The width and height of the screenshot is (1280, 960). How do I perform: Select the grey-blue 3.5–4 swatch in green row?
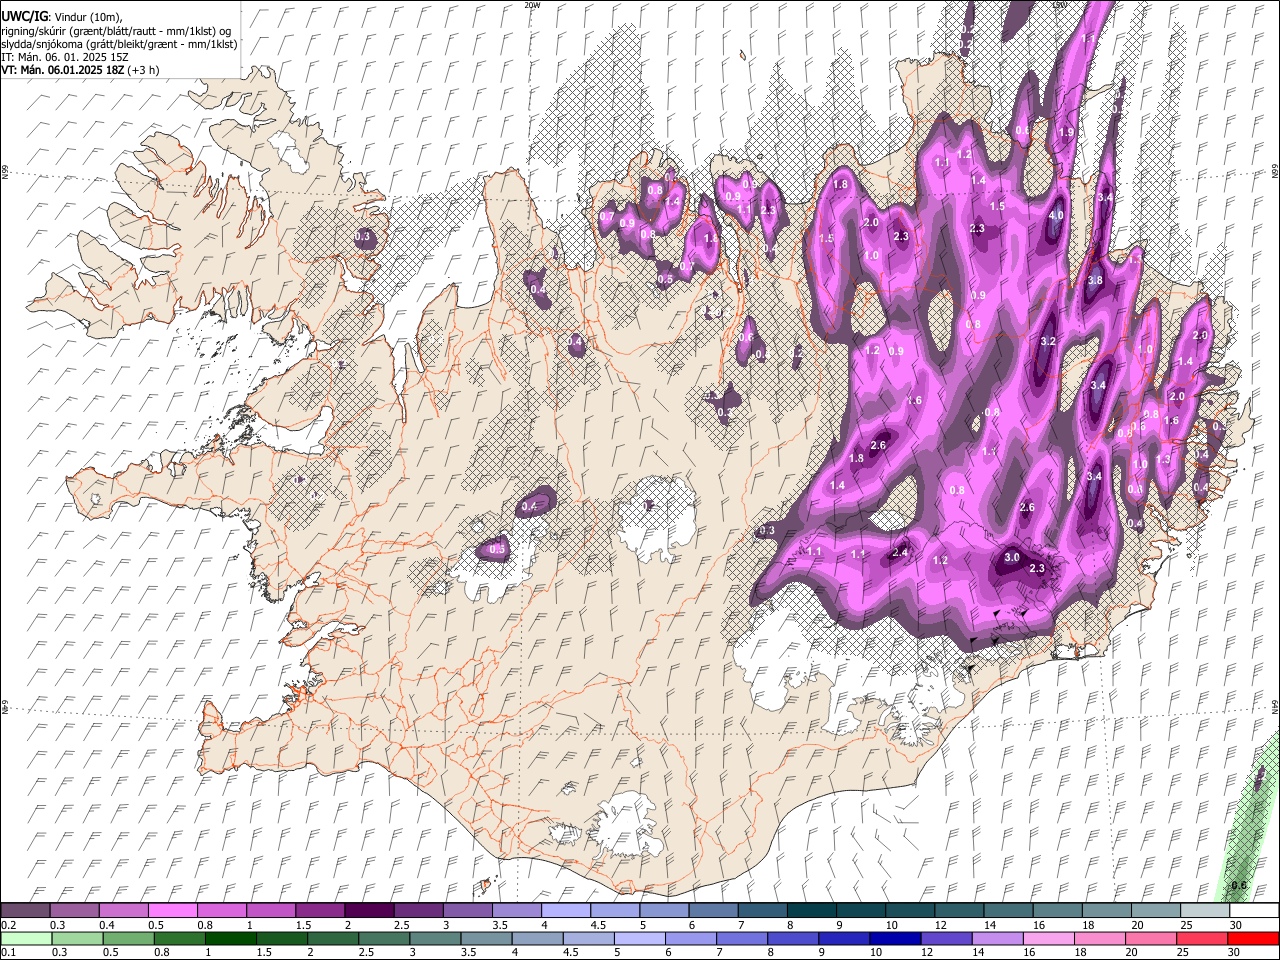click(485, 939)
